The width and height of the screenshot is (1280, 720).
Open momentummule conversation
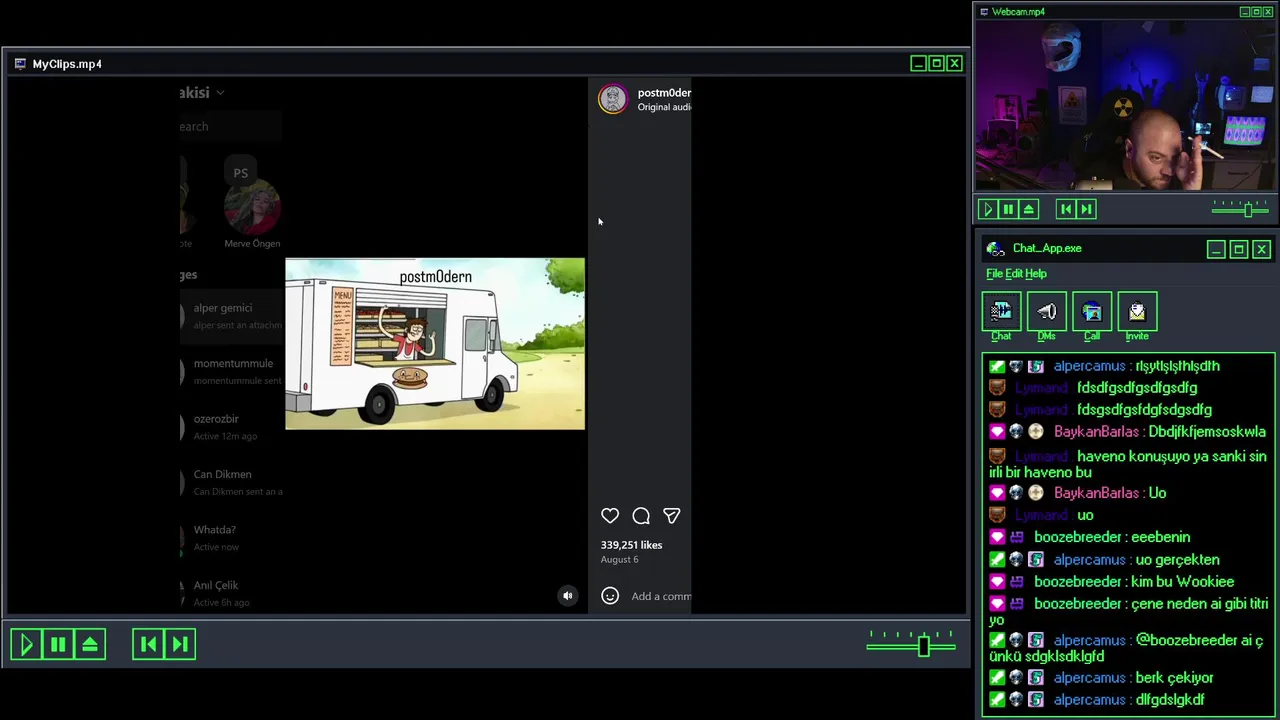pos(232,372)
